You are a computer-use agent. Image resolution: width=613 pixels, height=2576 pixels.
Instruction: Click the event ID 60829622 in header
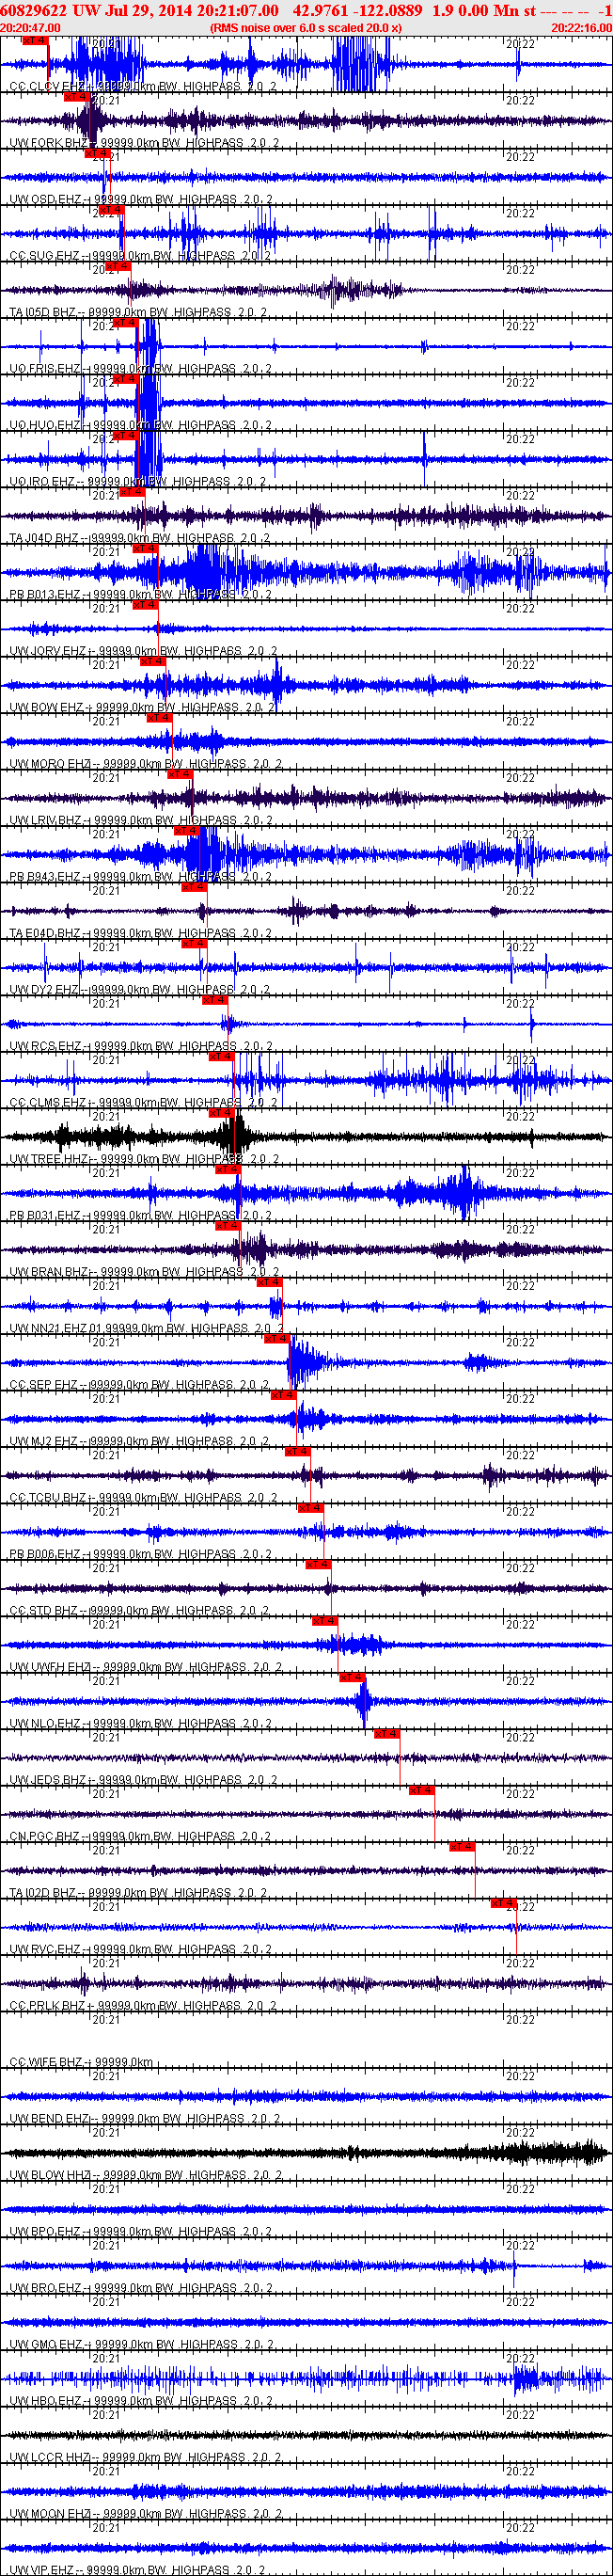(x=34, y=10)
